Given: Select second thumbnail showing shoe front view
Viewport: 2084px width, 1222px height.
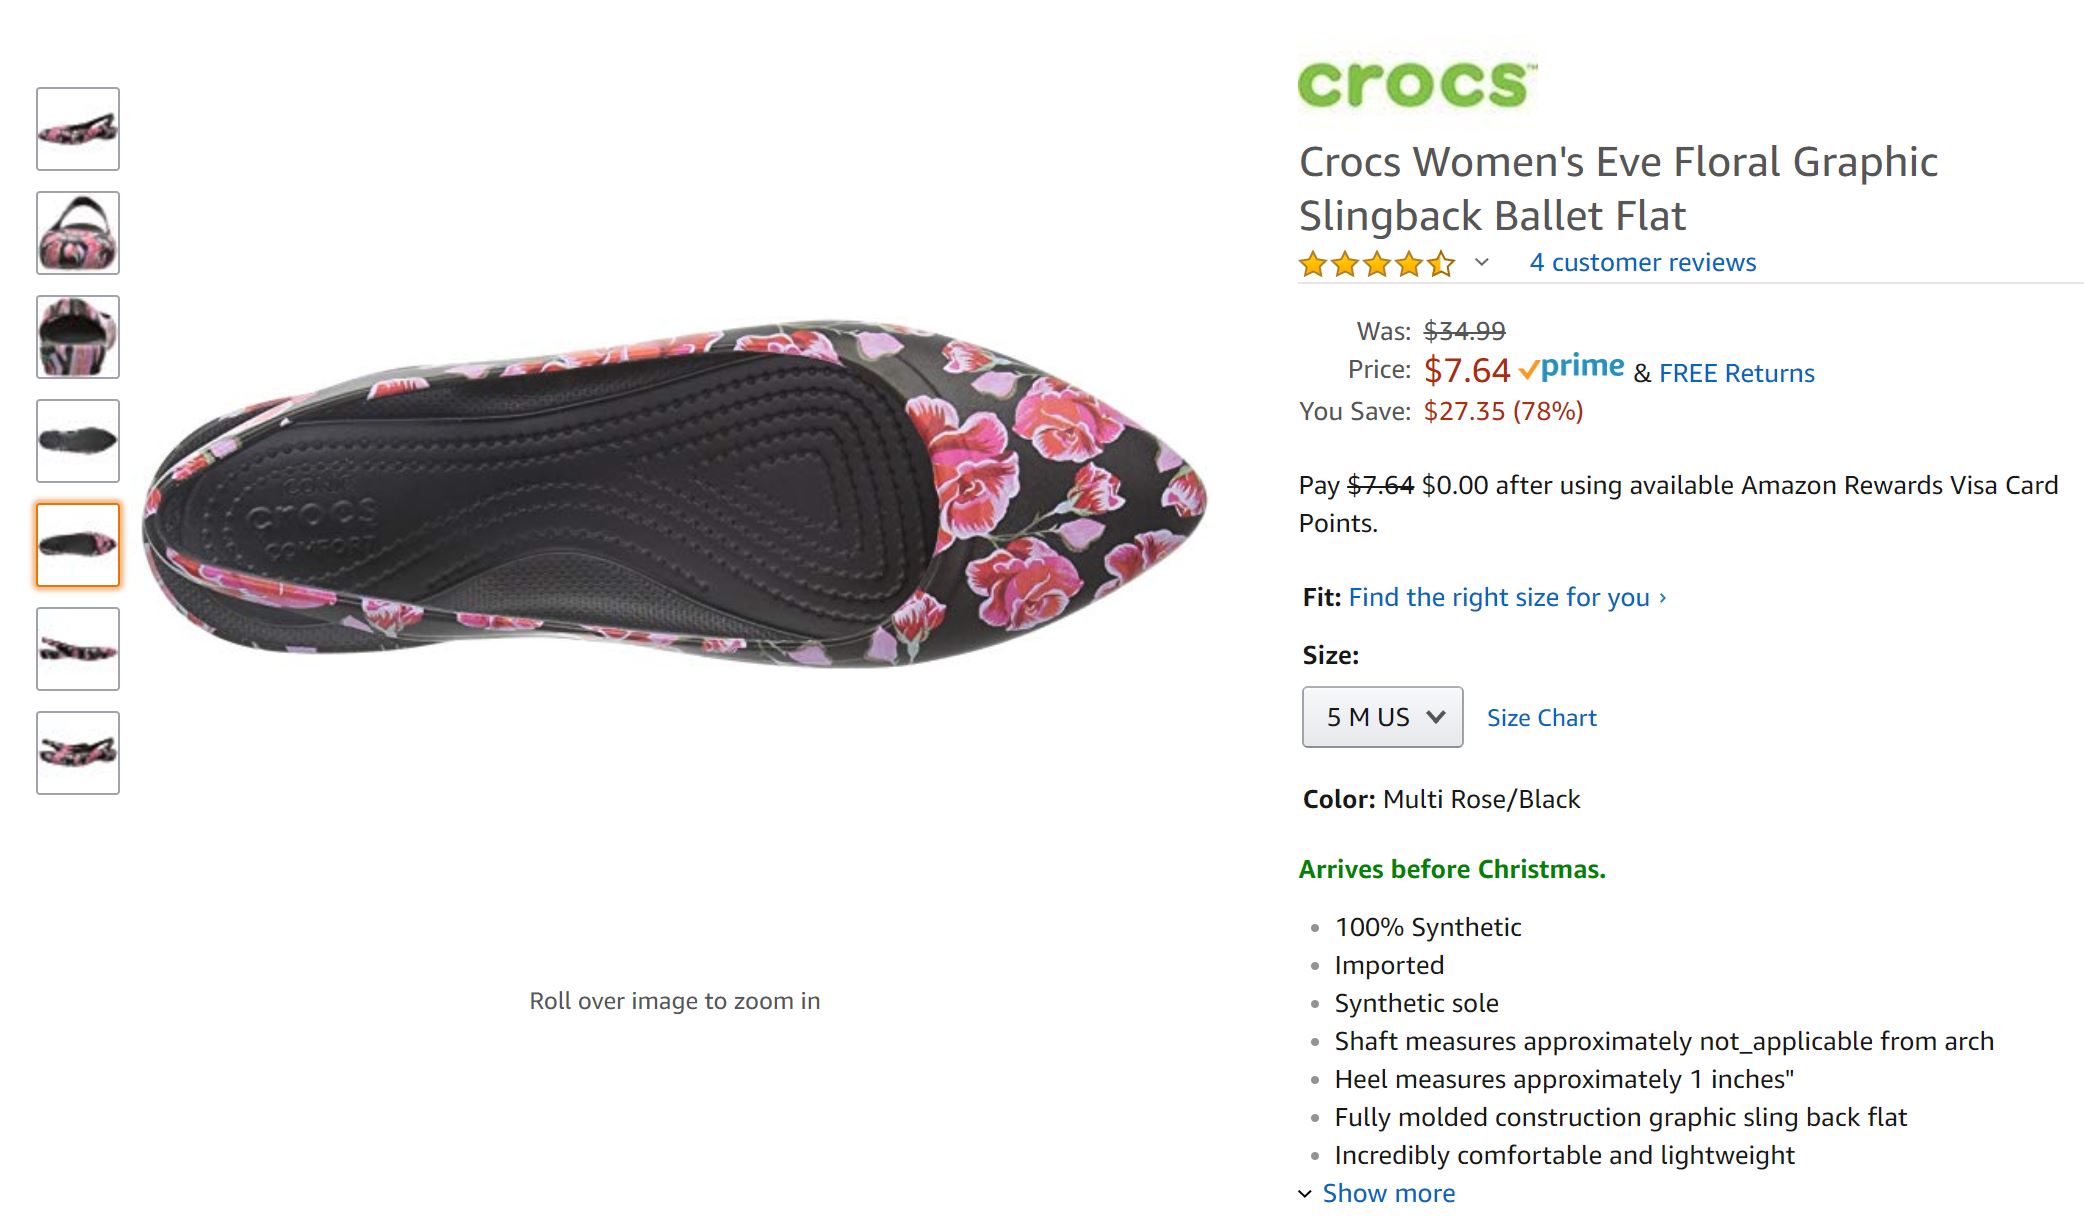Looking at the screenshot, I should (78, 233).
